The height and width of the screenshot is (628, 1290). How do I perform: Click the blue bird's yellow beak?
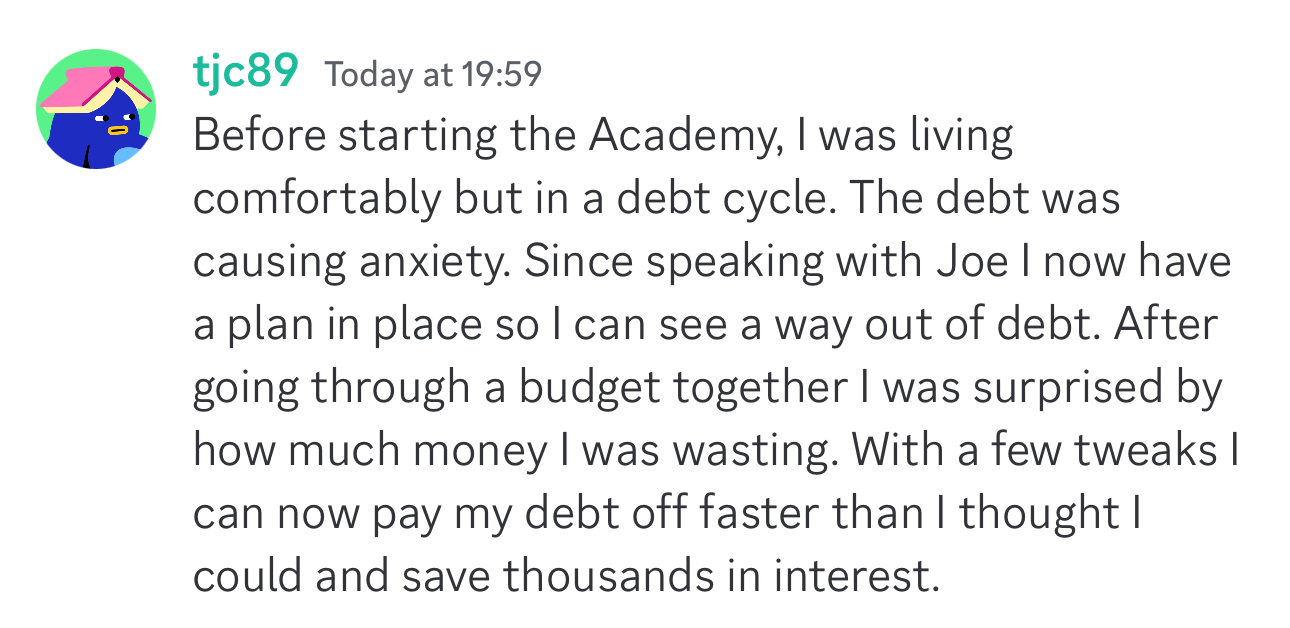119,128
